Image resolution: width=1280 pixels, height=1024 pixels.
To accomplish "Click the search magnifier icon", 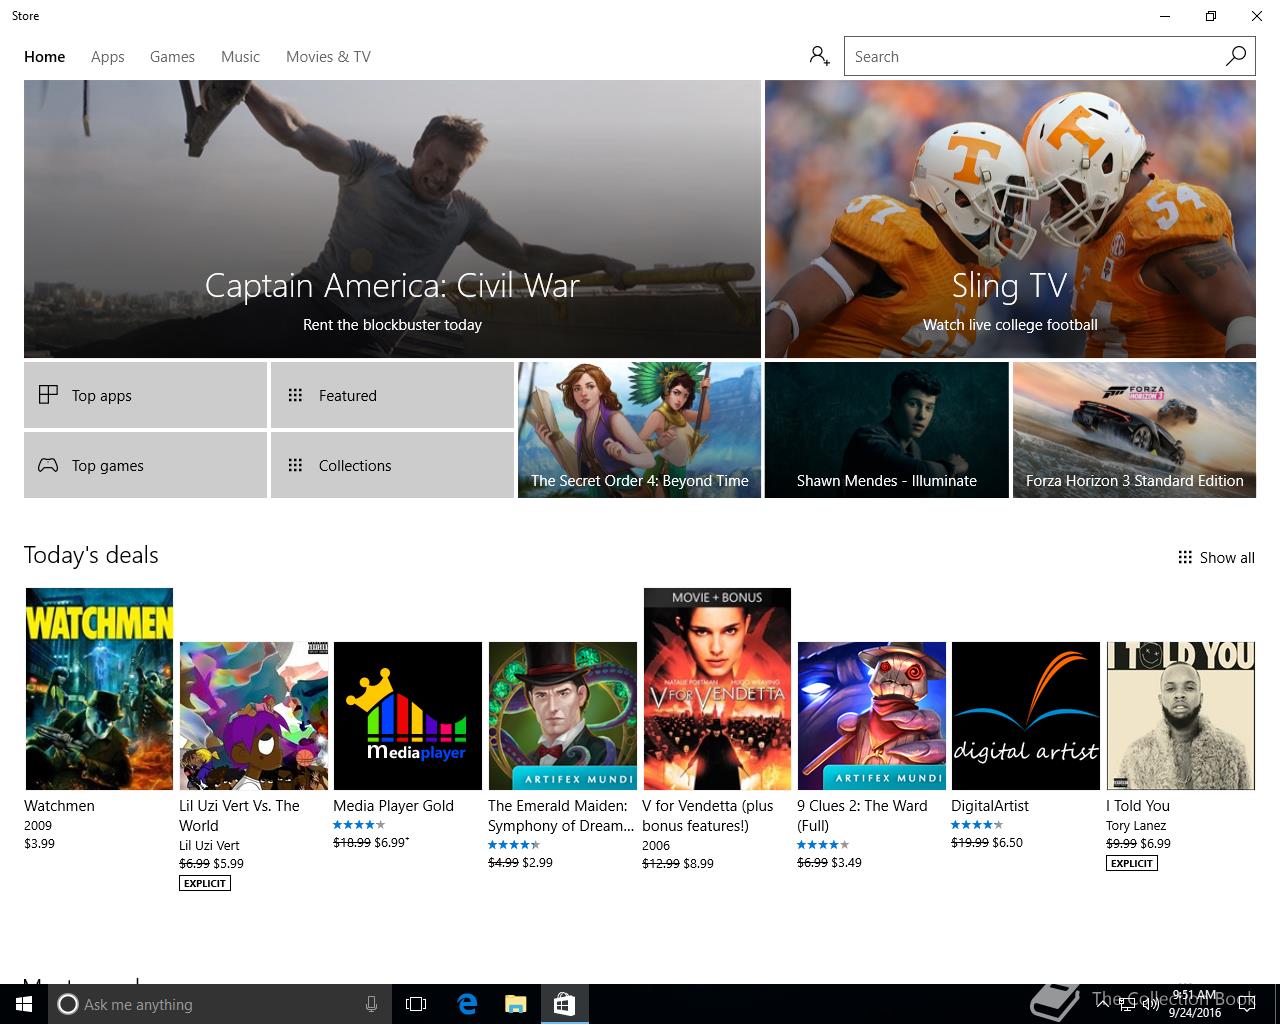I will 1236,56.
